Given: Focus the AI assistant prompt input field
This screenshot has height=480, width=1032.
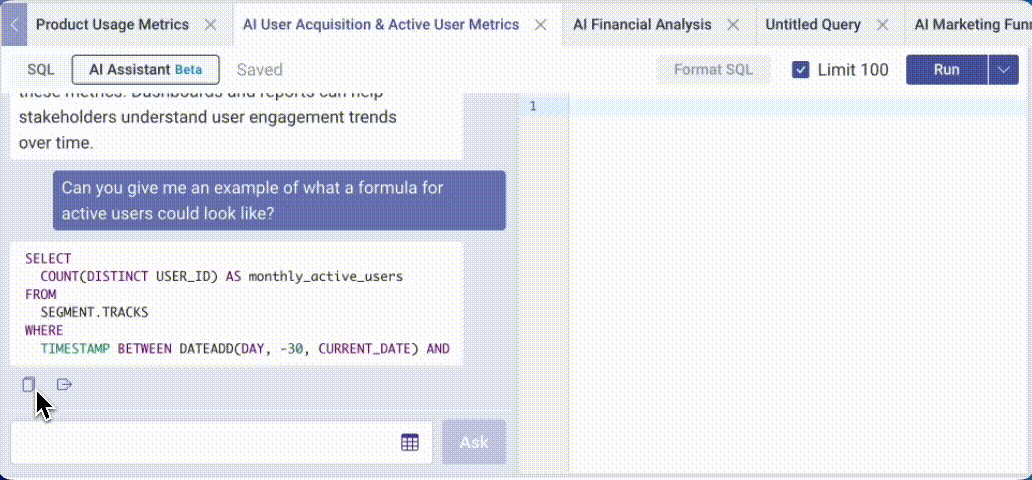Looking at the screenshot, I should click(200, 442).
